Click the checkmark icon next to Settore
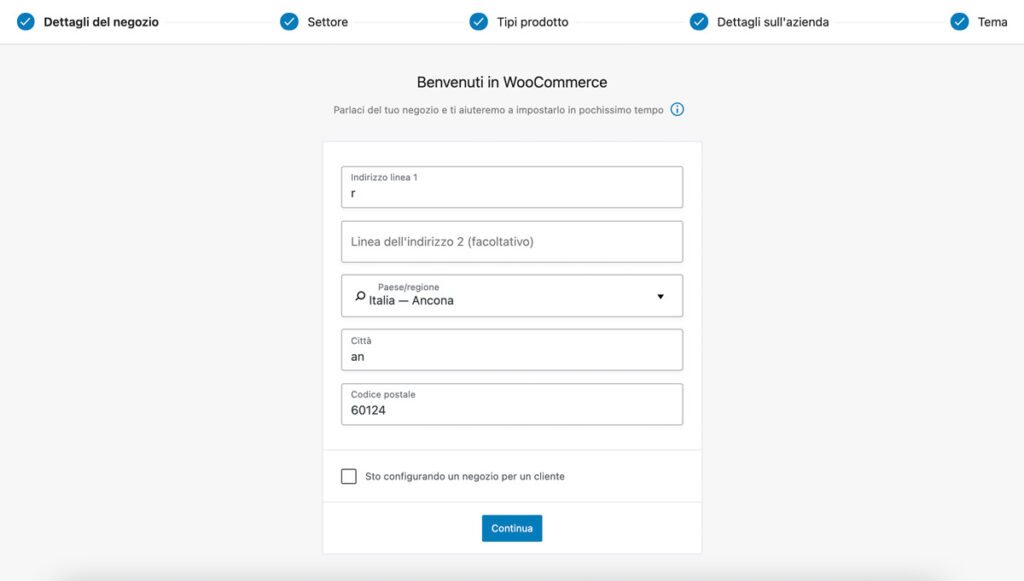 [289, 22]
